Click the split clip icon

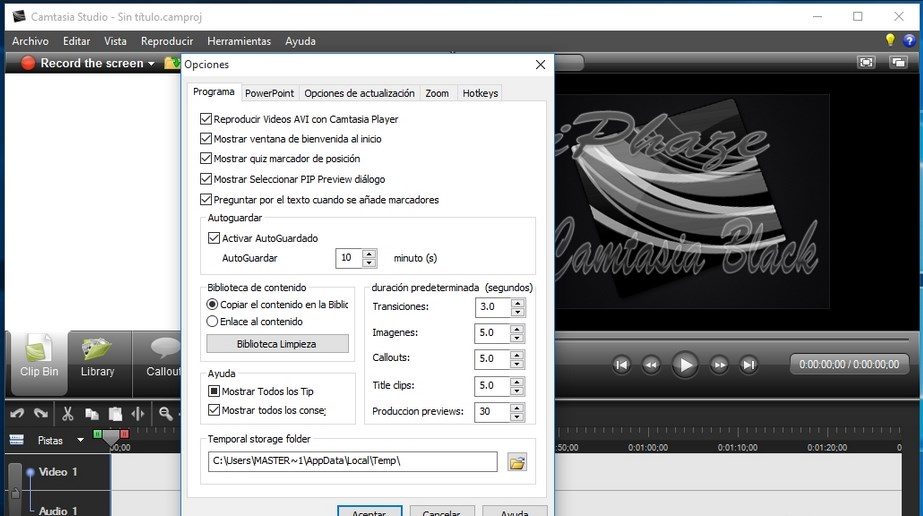coord(138,414)
